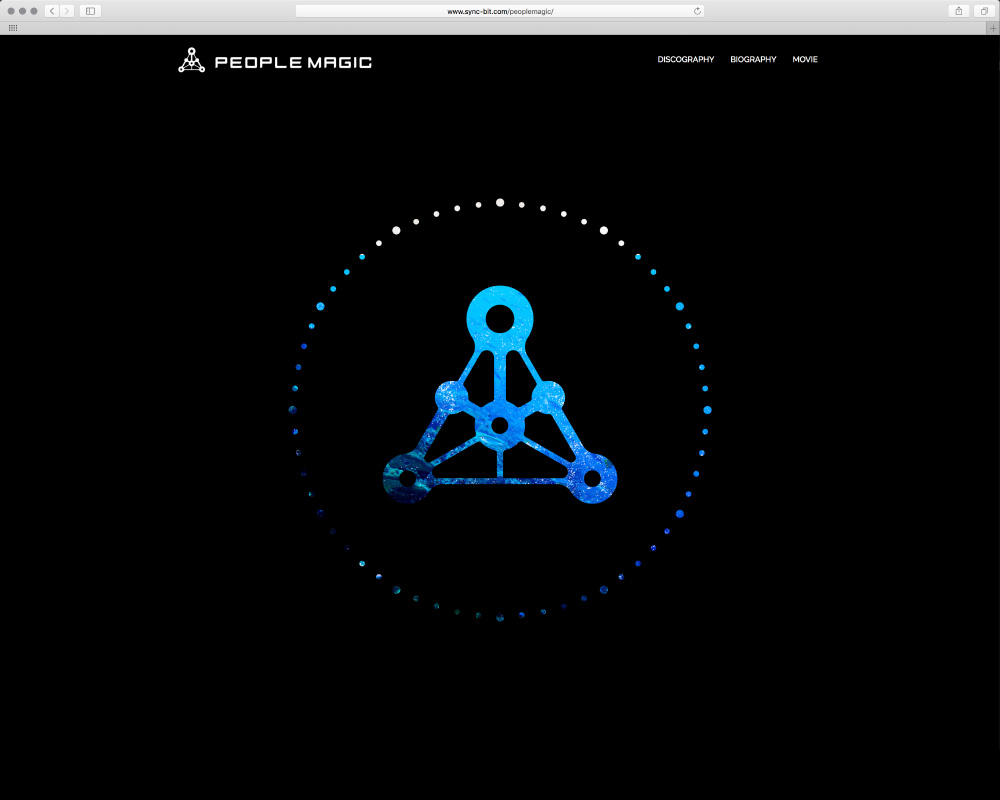Image resolution: width=1000 pixels, height=800 pixels.
Task: Select the Movie nav item
Action: tap(805, 60)
